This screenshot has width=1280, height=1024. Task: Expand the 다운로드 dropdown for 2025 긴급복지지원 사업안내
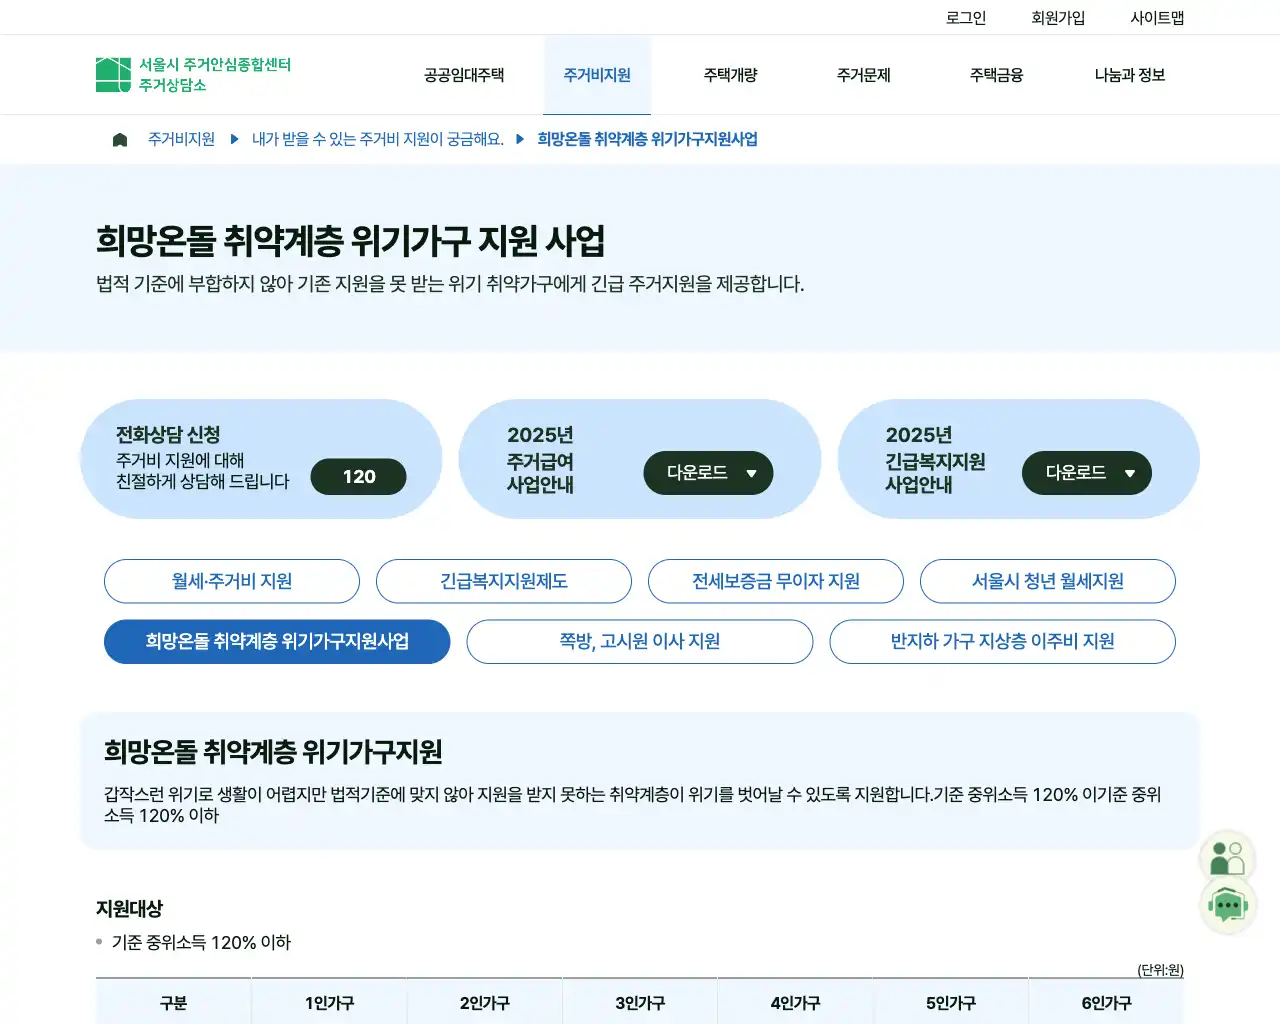coord(1086,473)
